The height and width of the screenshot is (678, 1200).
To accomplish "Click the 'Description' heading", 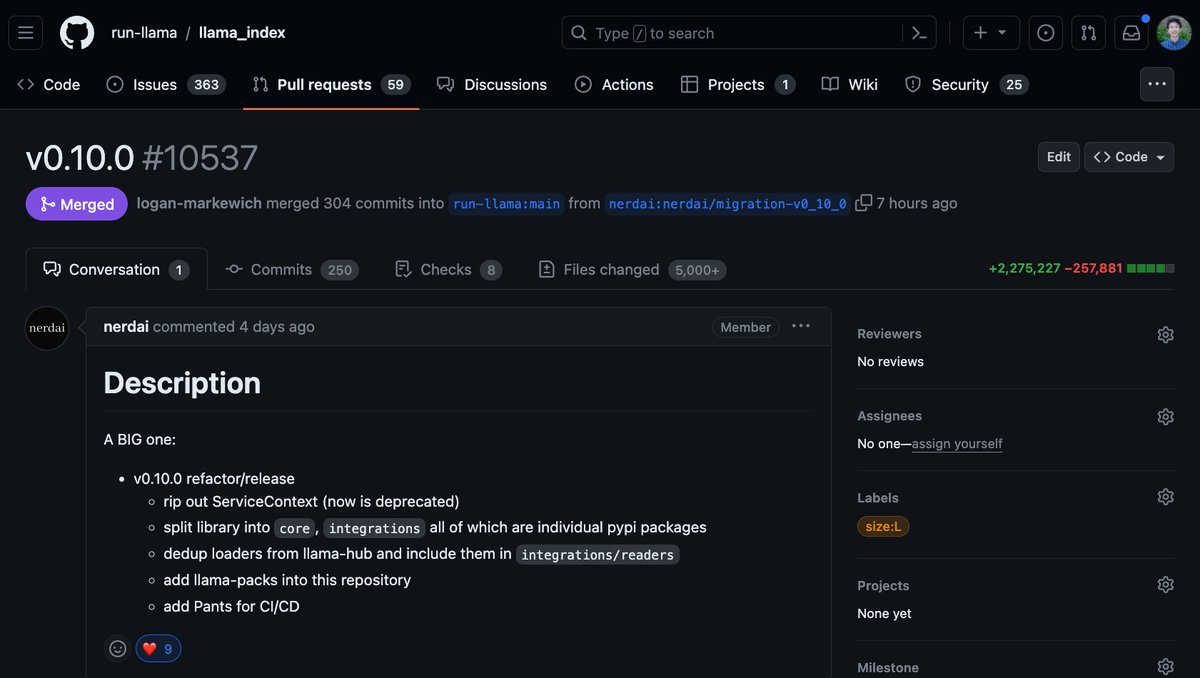I will [x=182, y=383].
